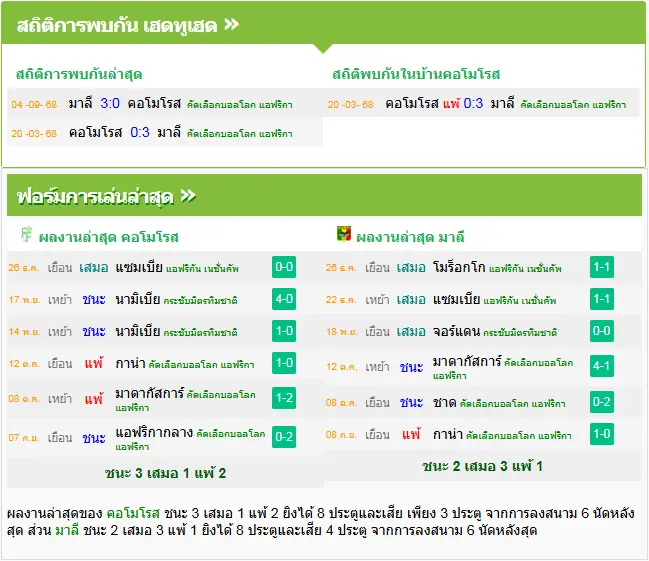Click the 1-0 badge for กาน่า 12 ต.ค.
649x561 pixels.
pos(284,363)
